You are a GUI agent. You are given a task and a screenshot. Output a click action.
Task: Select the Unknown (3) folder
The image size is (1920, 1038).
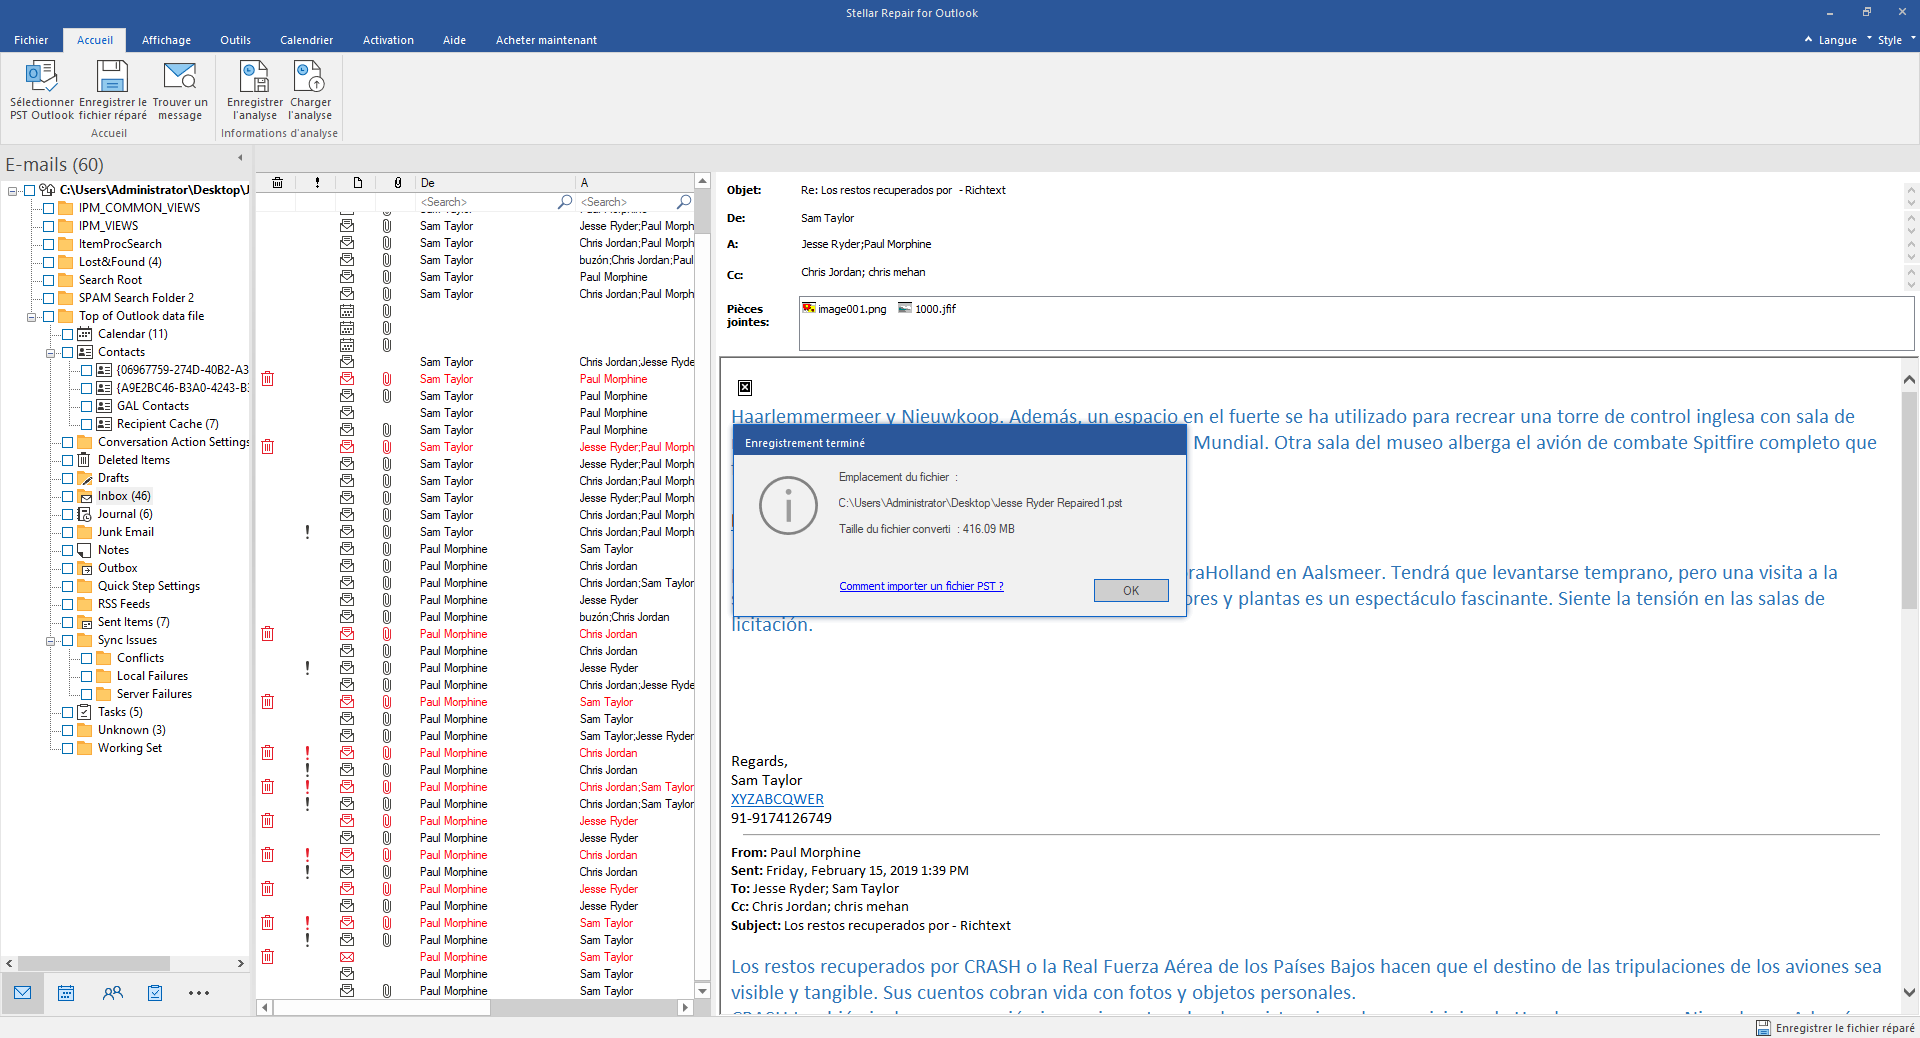[131, 730]
